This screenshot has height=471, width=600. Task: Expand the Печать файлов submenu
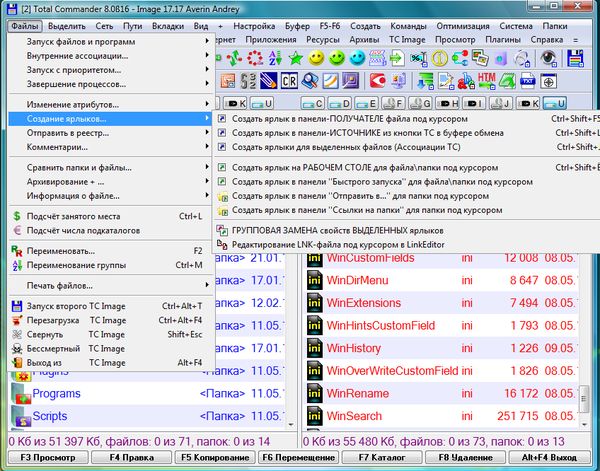tap(111, 285)
